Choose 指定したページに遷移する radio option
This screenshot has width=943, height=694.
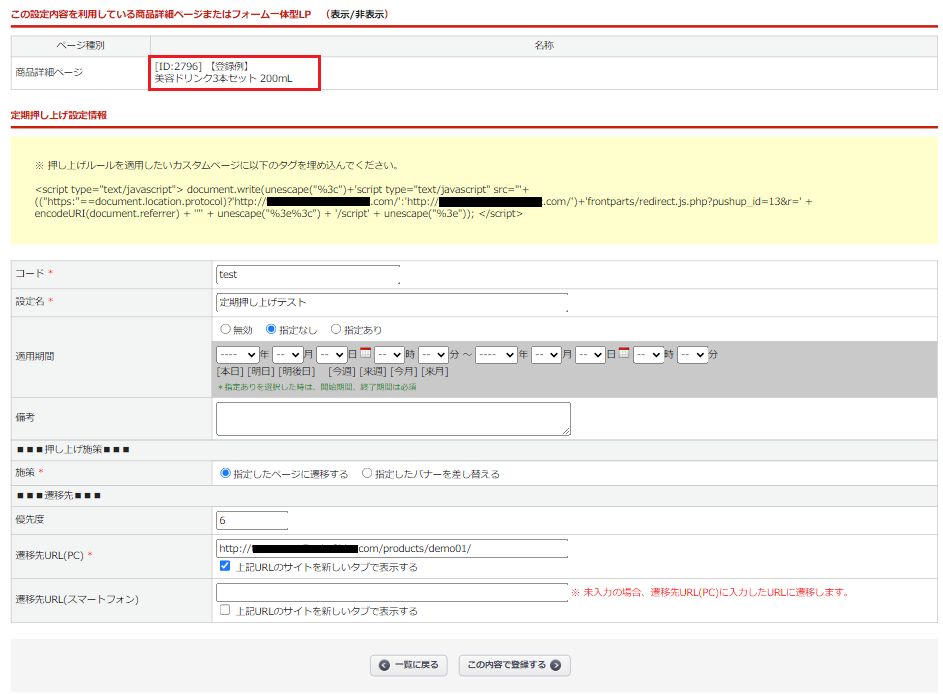coord(226,473)
